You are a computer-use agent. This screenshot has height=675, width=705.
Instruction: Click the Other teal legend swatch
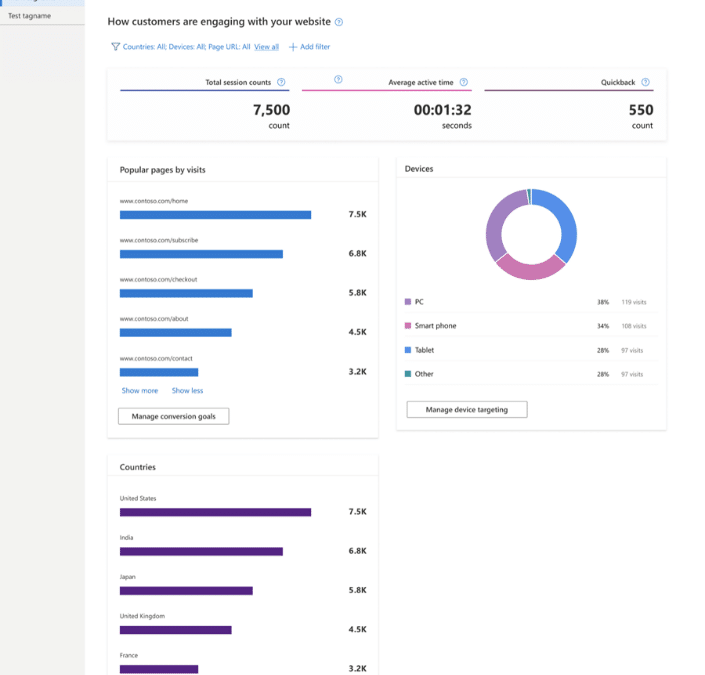click(x=408, y=374)
